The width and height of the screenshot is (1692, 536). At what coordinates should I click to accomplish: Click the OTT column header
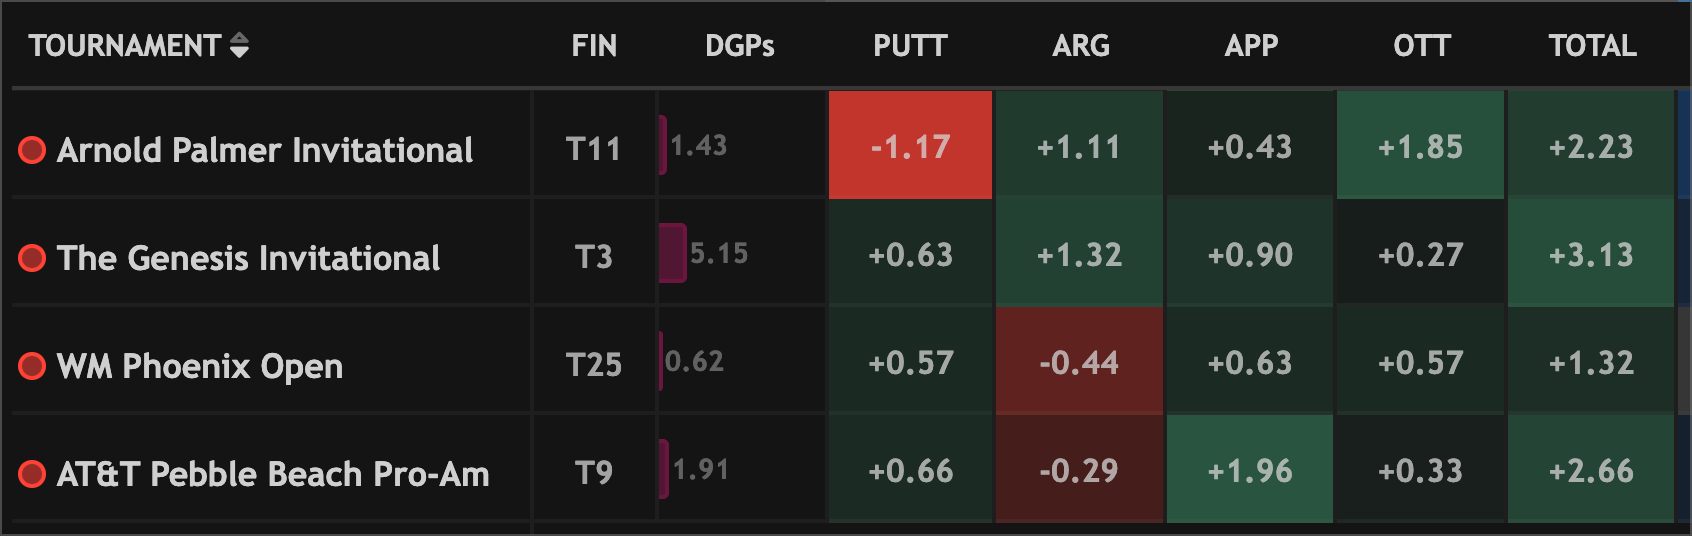1421,46
